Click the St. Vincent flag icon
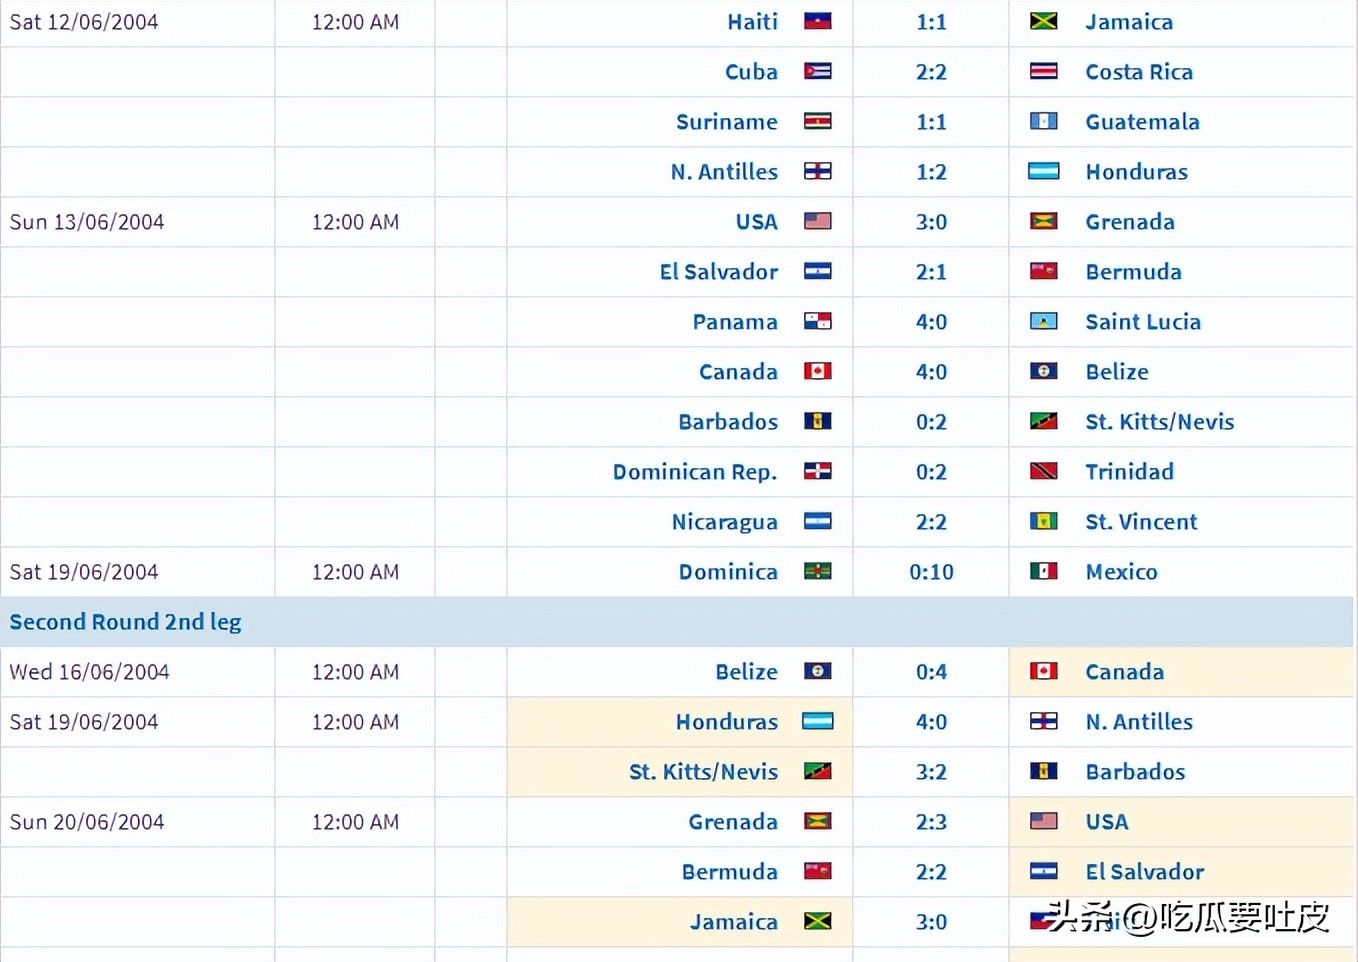 point(1043,521)
